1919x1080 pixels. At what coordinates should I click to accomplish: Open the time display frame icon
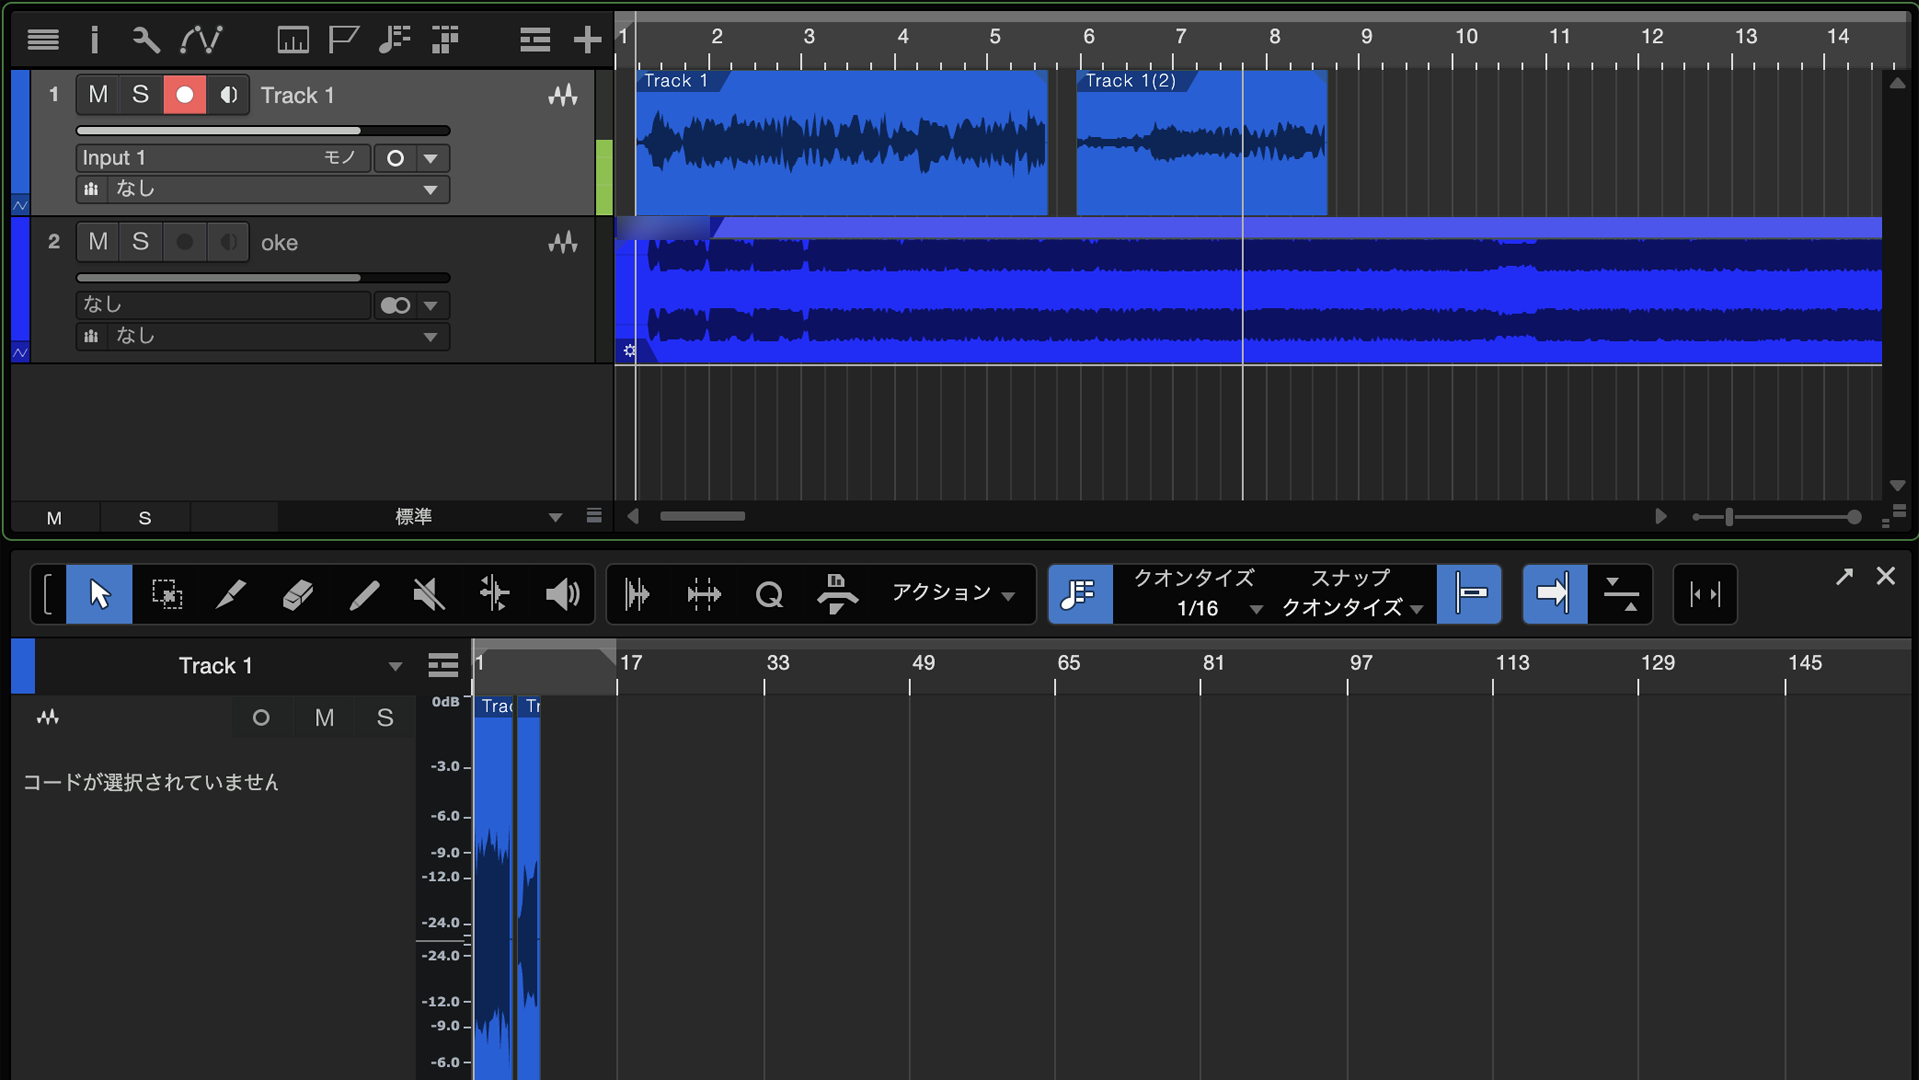[293, 40]
